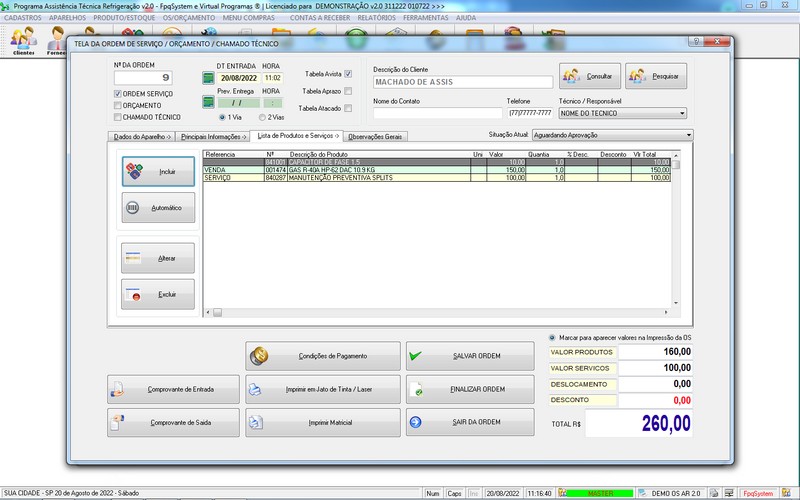This screenshot has width=800, height=500.
Task: Click FINALIZAR ORDEM button
Action: [470, 389]
